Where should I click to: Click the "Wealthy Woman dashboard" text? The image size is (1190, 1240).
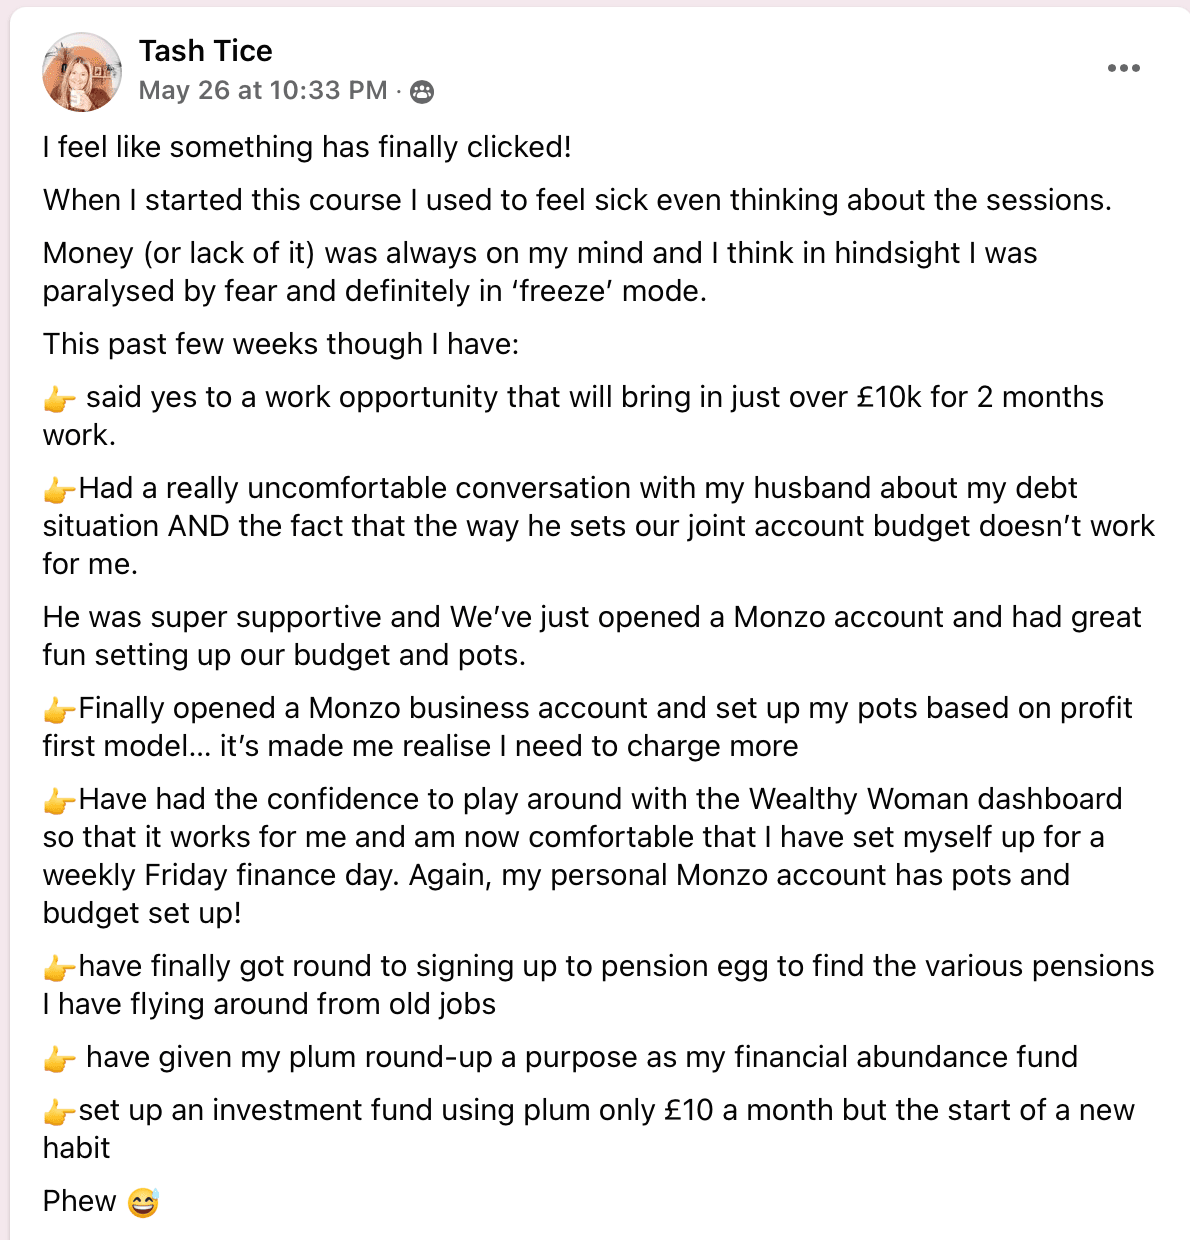point(935,799)
